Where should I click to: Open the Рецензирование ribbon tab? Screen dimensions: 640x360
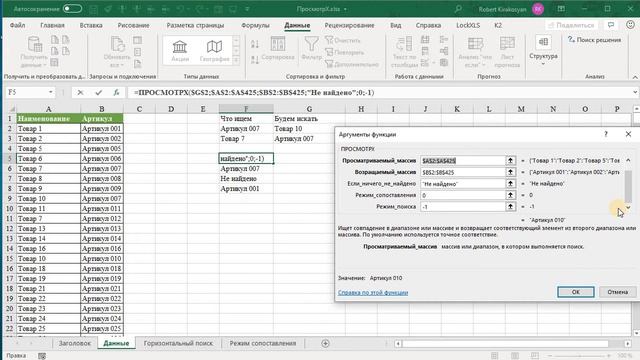349,25
